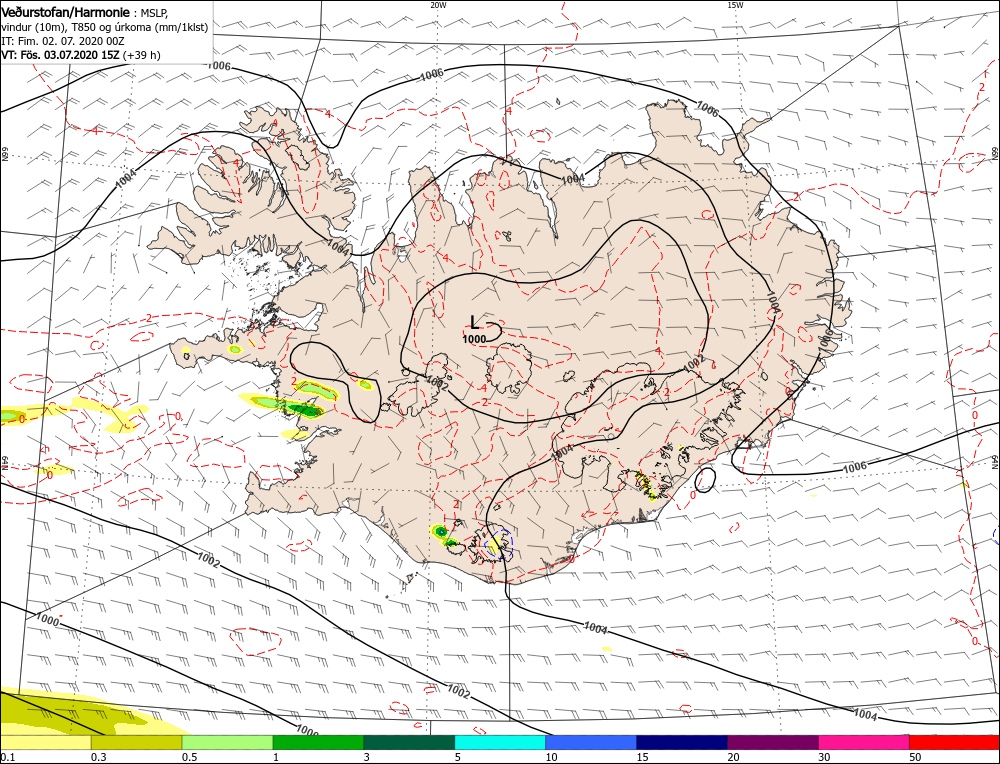This screenshot has height=764, width=1000.
Task: Select the purple 20–30 legend swatch
Action: (772, 742)
